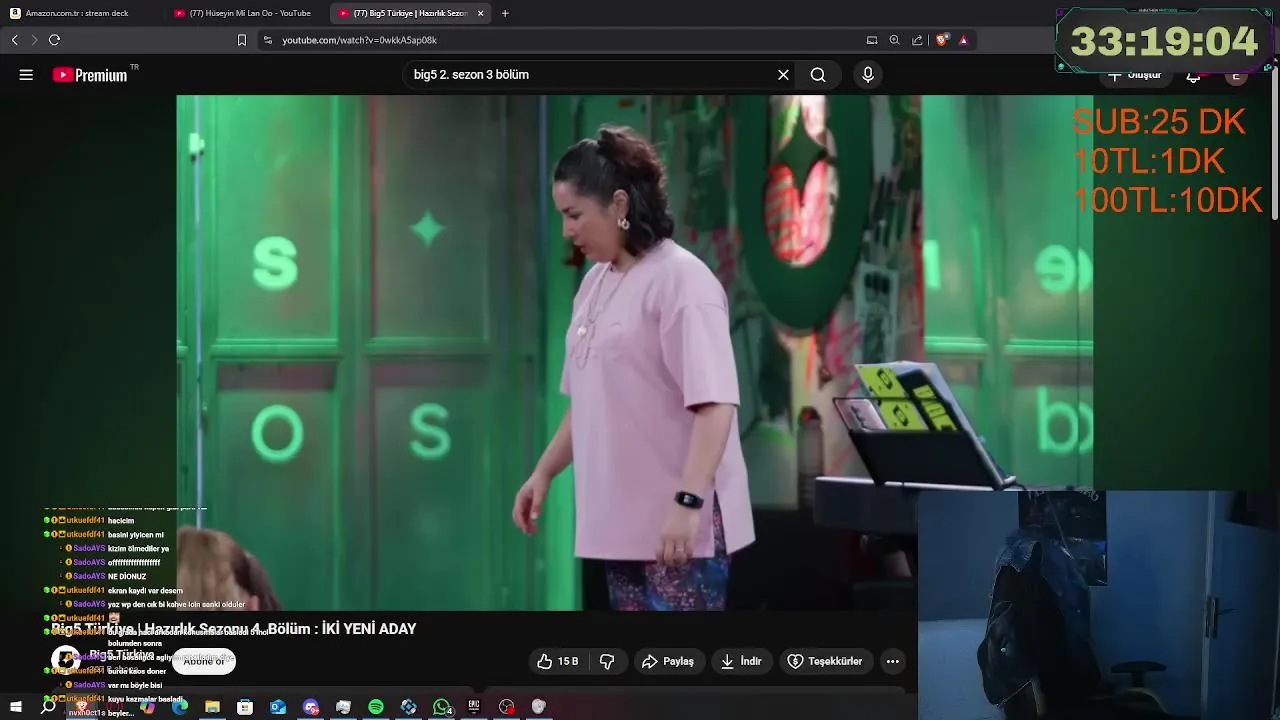Image resolution: width=1280 pixels, height=720 pixels.
Task: Clear the YouTube search box text
Action: [x=783, y=75]
